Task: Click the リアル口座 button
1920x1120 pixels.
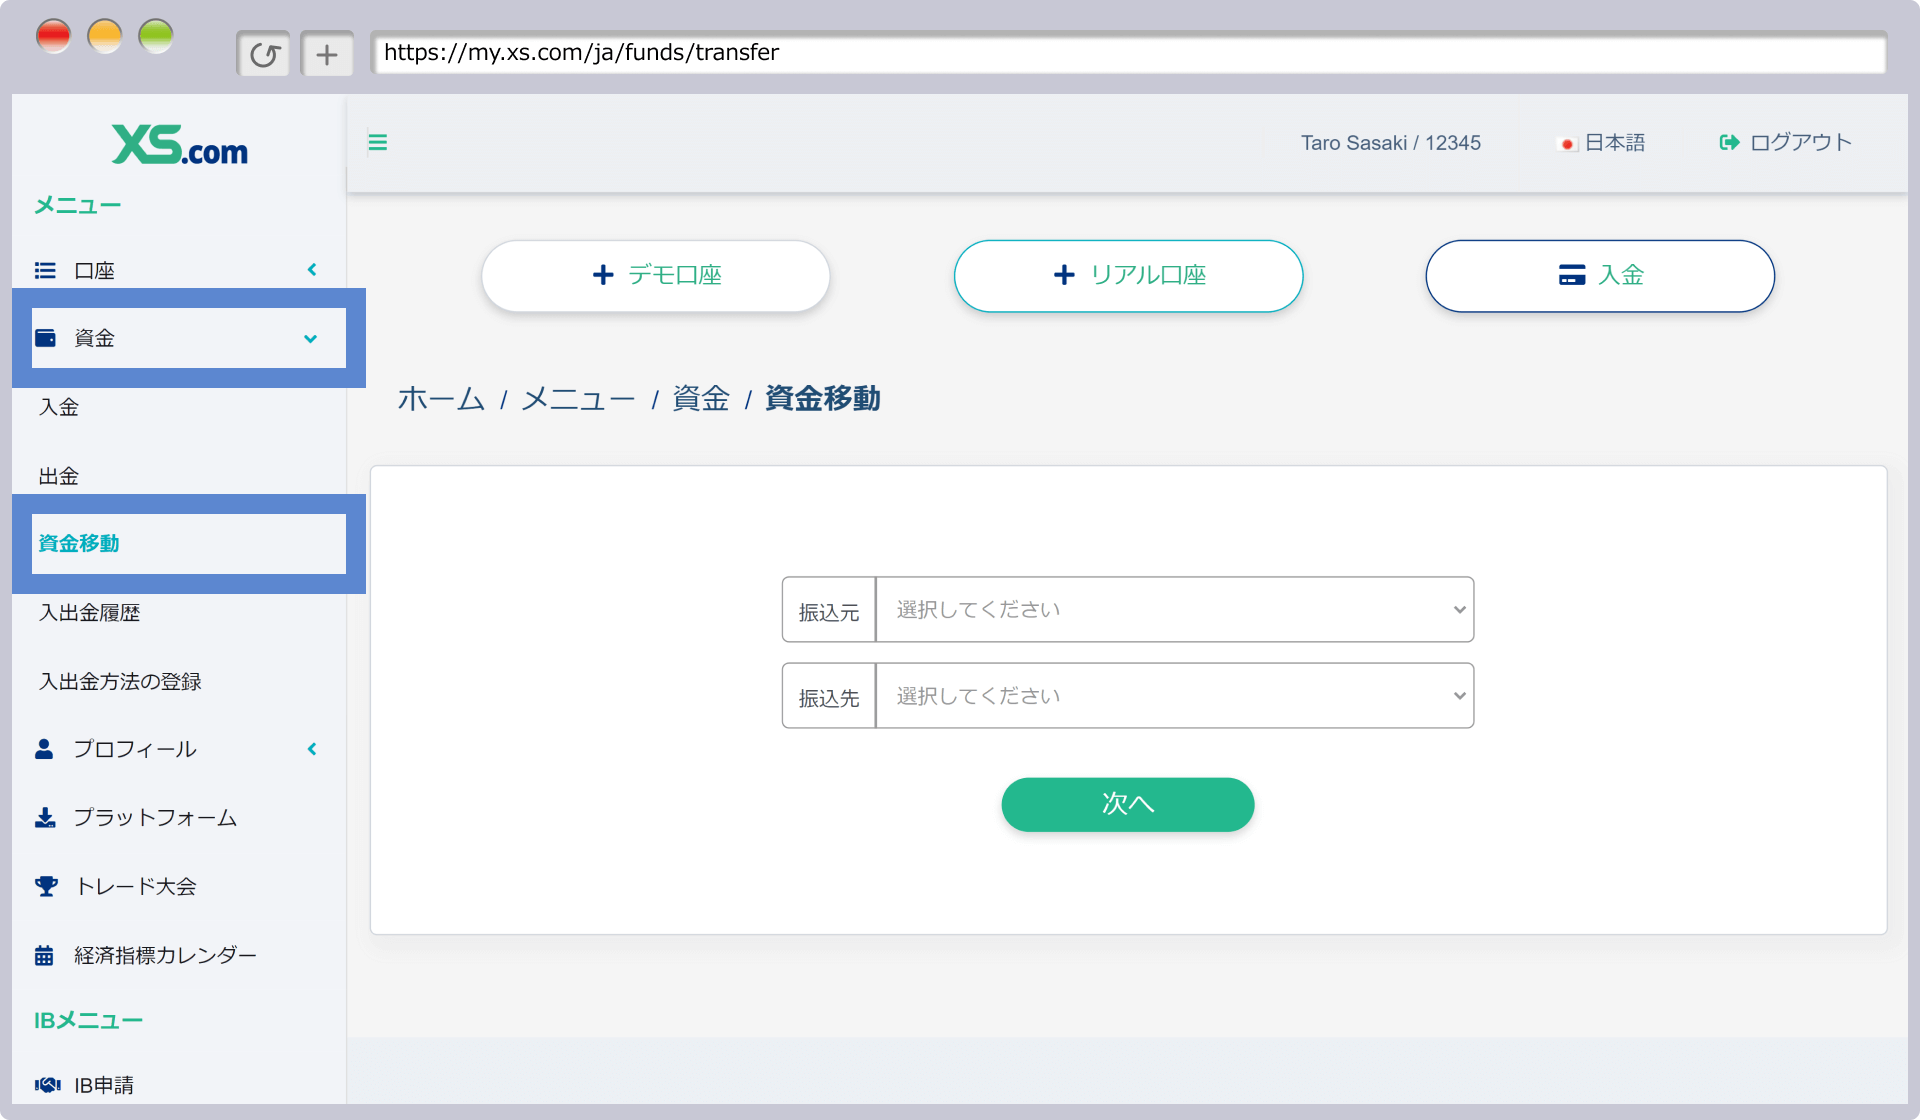Action: [x=1128, y=276]
